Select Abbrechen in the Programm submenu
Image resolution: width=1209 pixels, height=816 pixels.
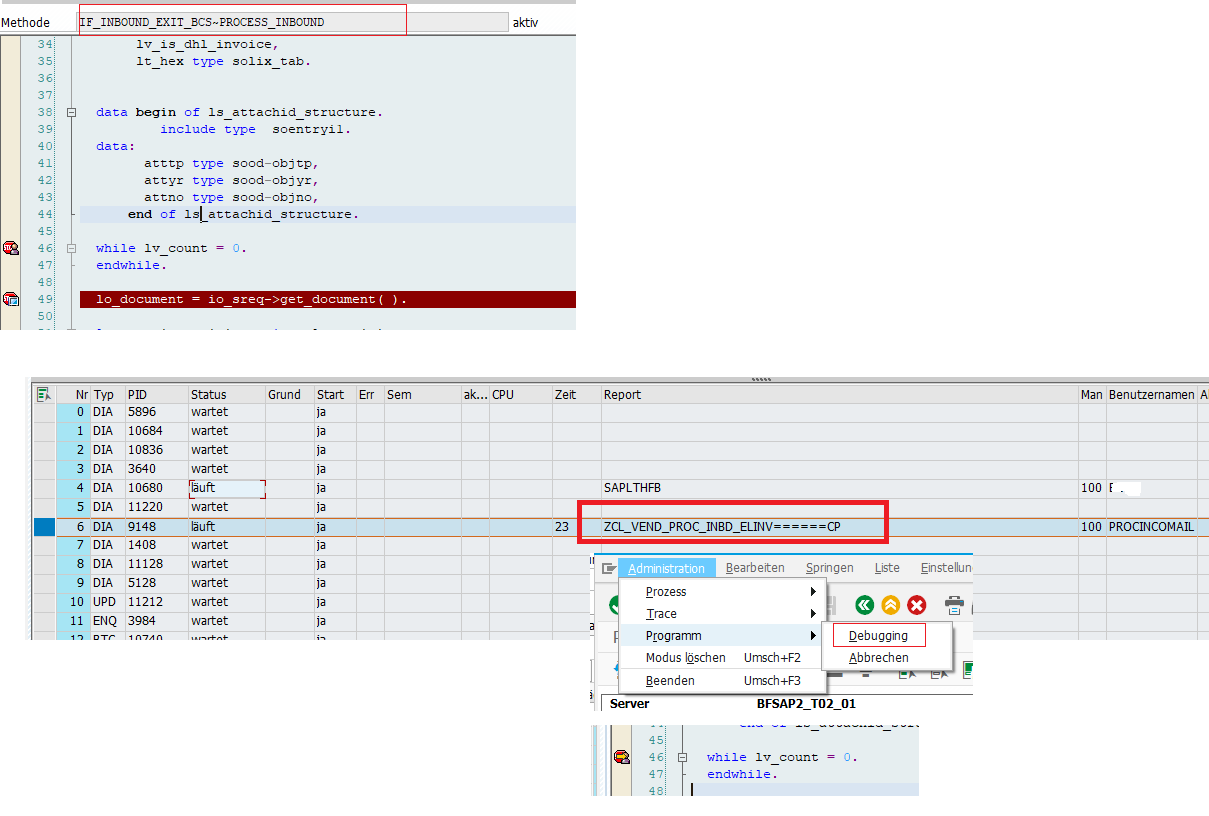tap(878, 658)
